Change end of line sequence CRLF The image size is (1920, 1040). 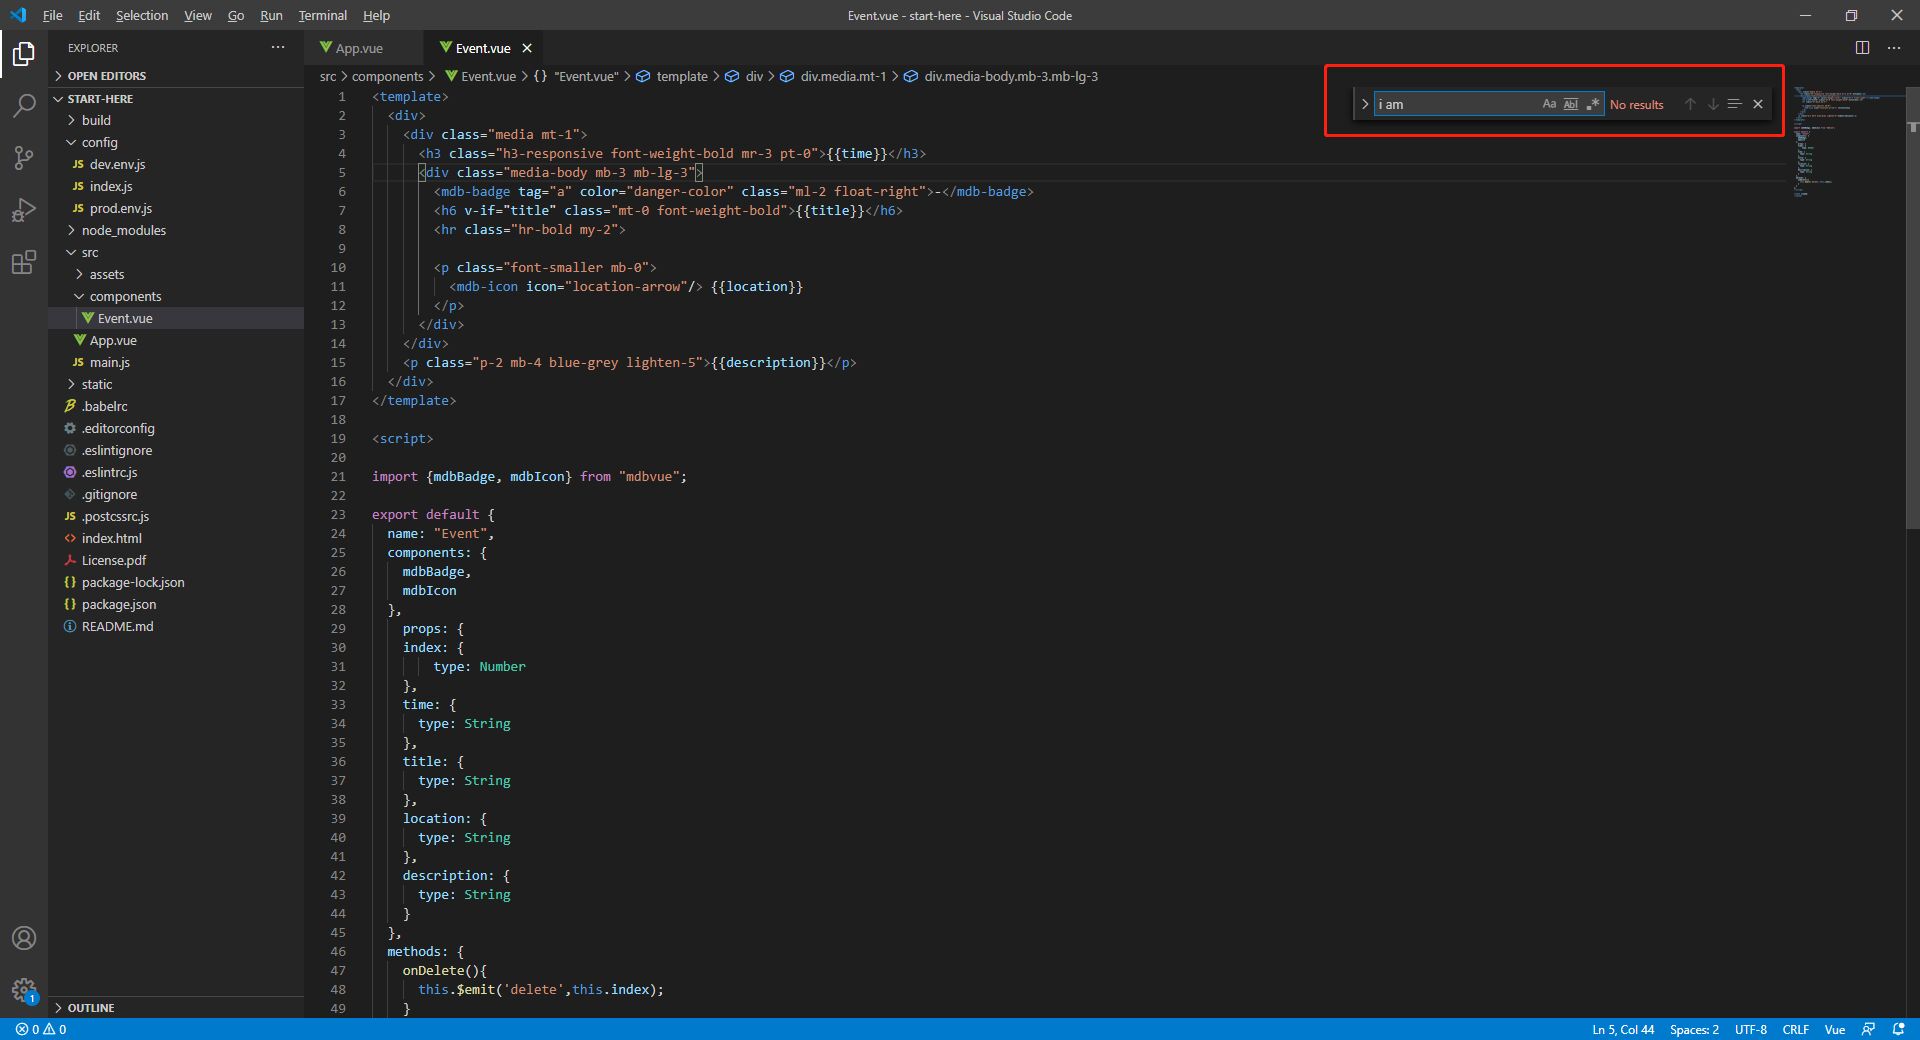point(1795,1029)
